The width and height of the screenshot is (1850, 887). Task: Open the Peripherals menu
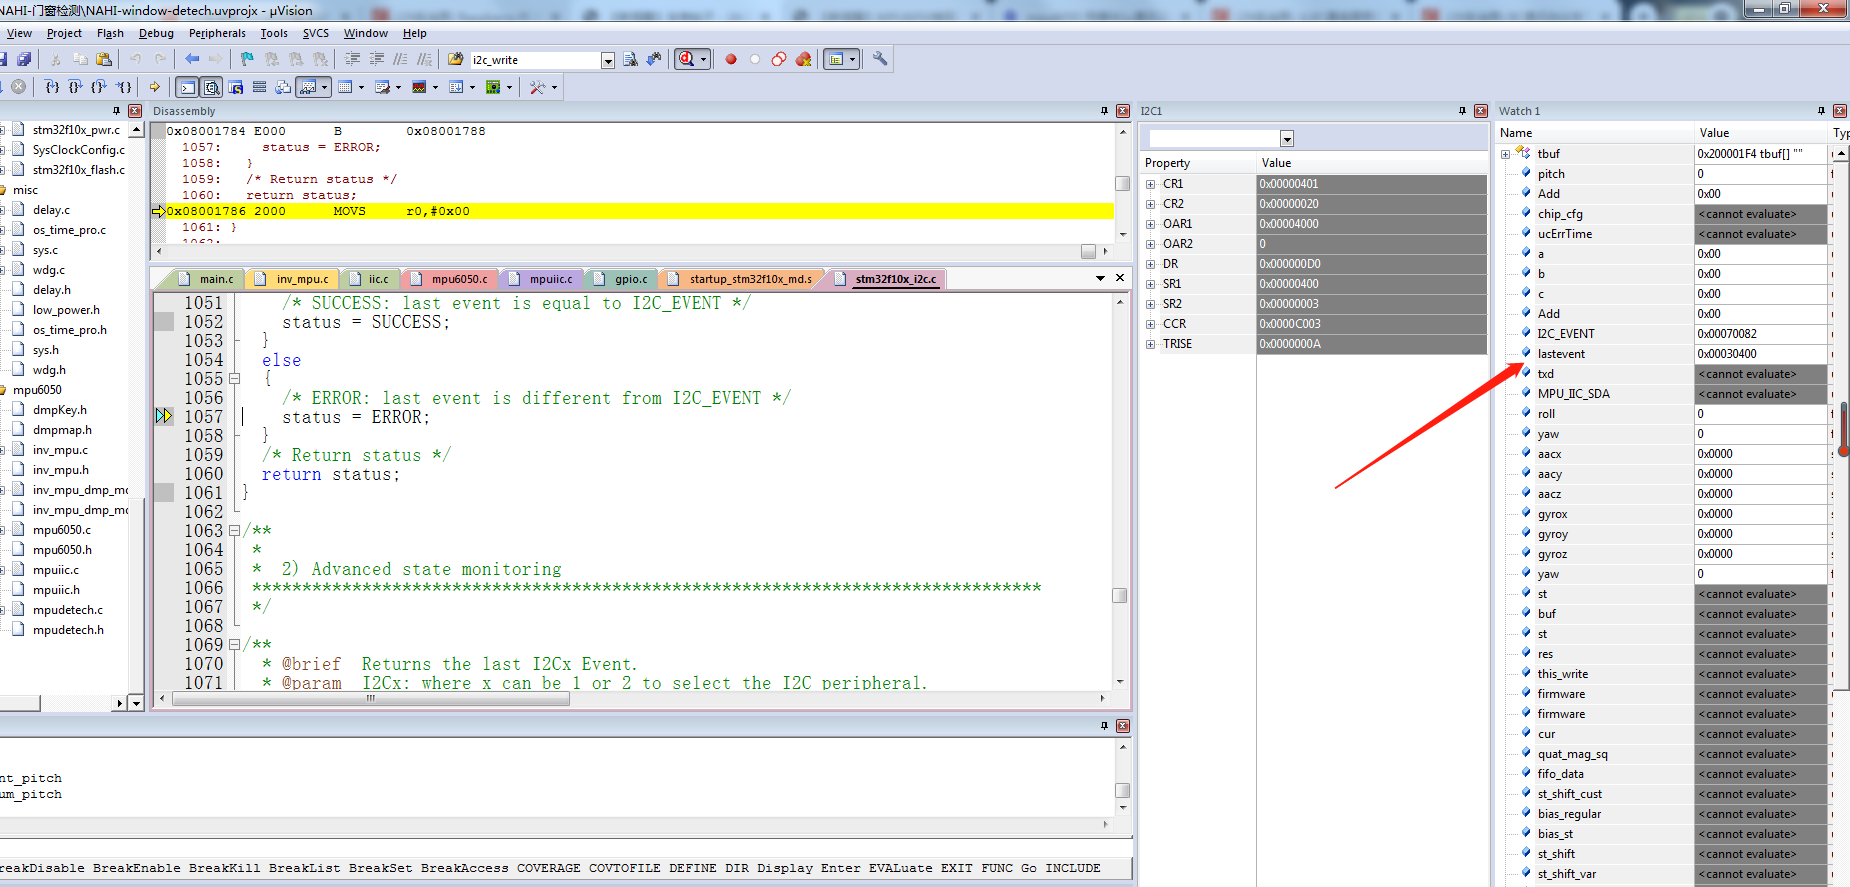coord(217,33)
